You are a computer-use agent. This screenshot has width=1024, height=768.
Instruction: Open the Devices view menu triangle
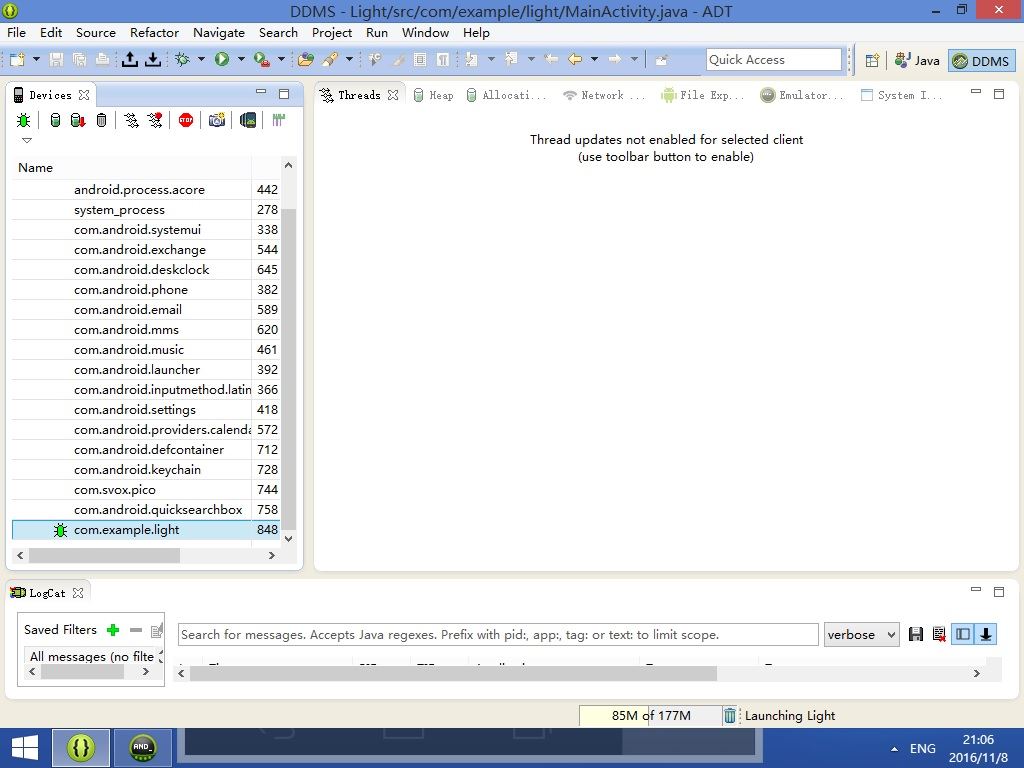27,140
